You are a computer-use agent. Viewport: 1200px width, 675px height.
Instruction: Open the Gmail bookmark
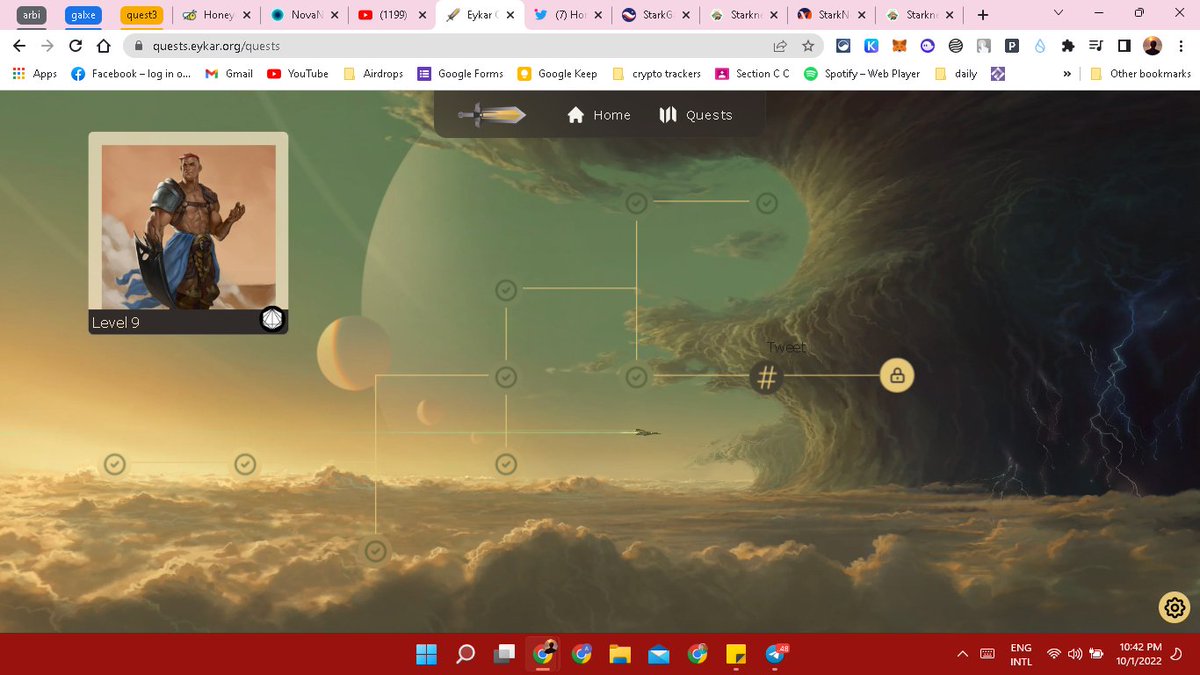[228, 74]
